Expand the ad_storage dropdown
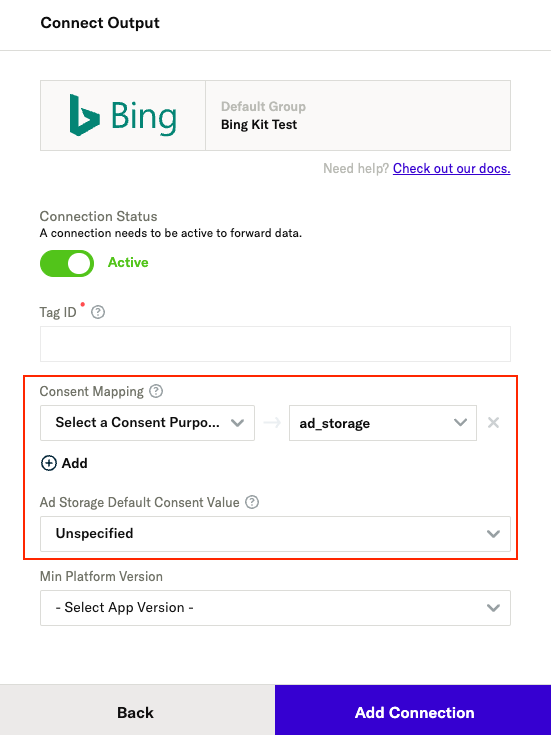The height and width of the screenshot is (735, 551). tap(383, 423)
